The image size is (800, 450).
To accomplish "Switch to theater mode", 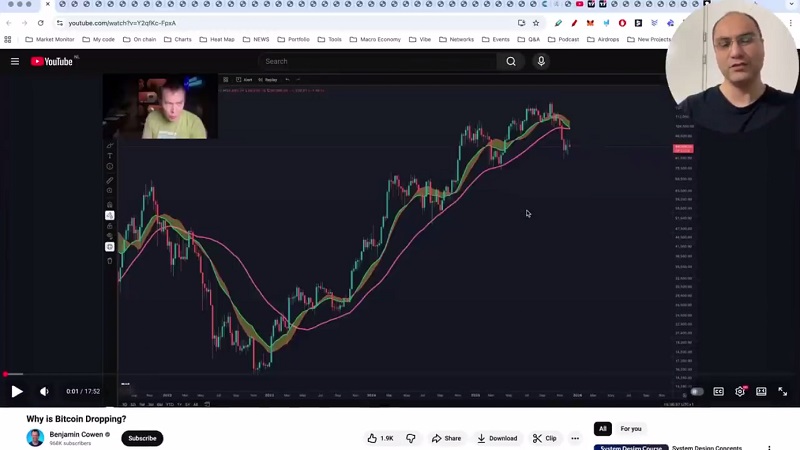I will click(x=761, y=391).
